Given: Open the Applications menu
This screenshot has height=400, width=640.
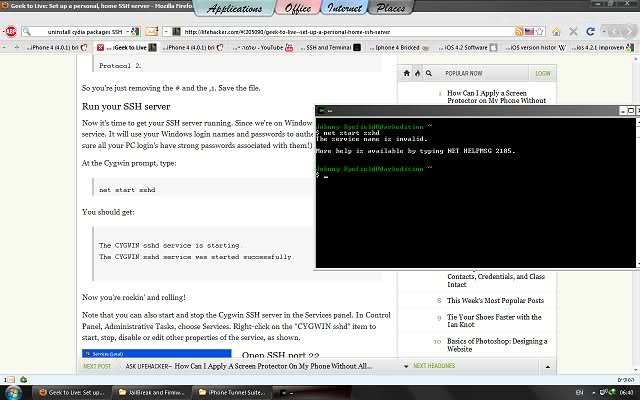Looking at the screenshot, I should point(234,8).
